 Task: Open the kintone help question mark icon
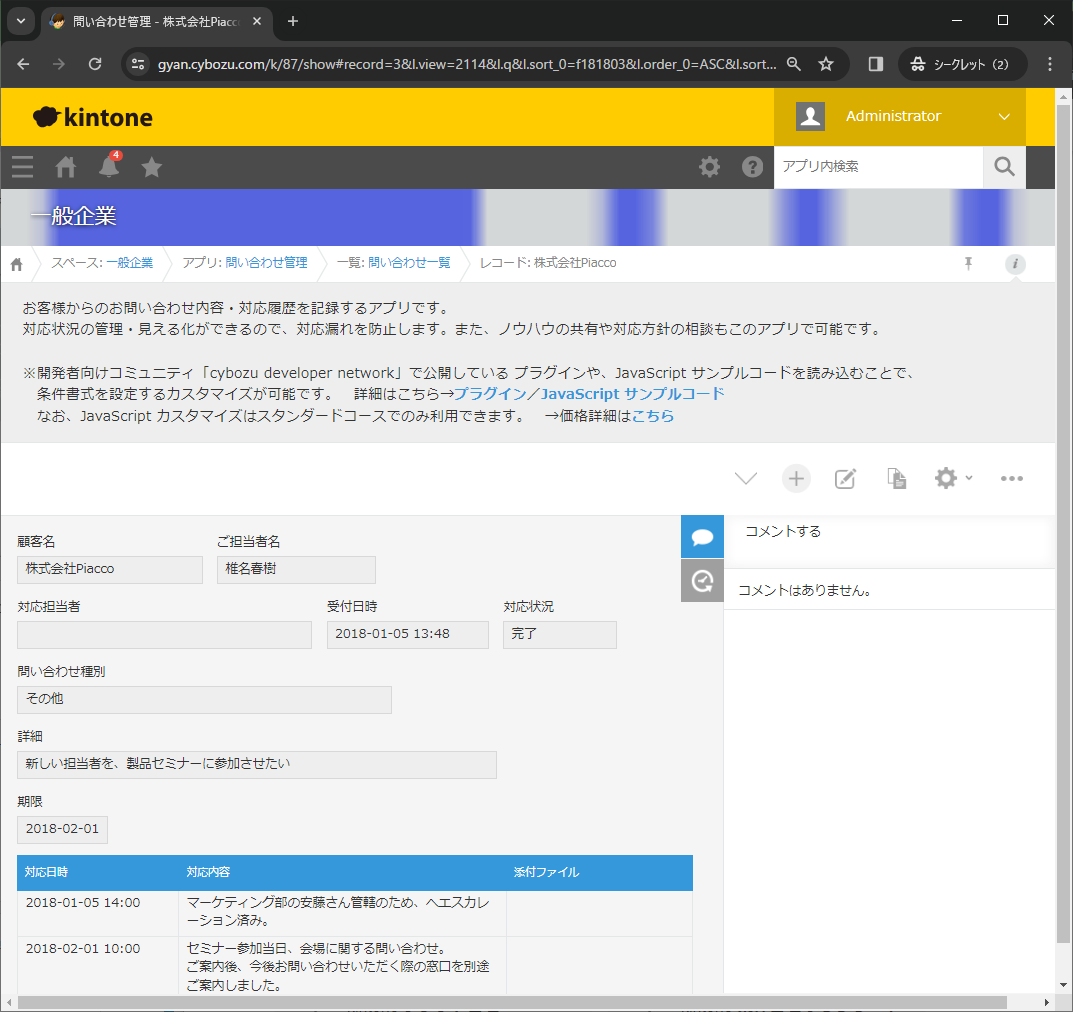[x=752, y=167]
